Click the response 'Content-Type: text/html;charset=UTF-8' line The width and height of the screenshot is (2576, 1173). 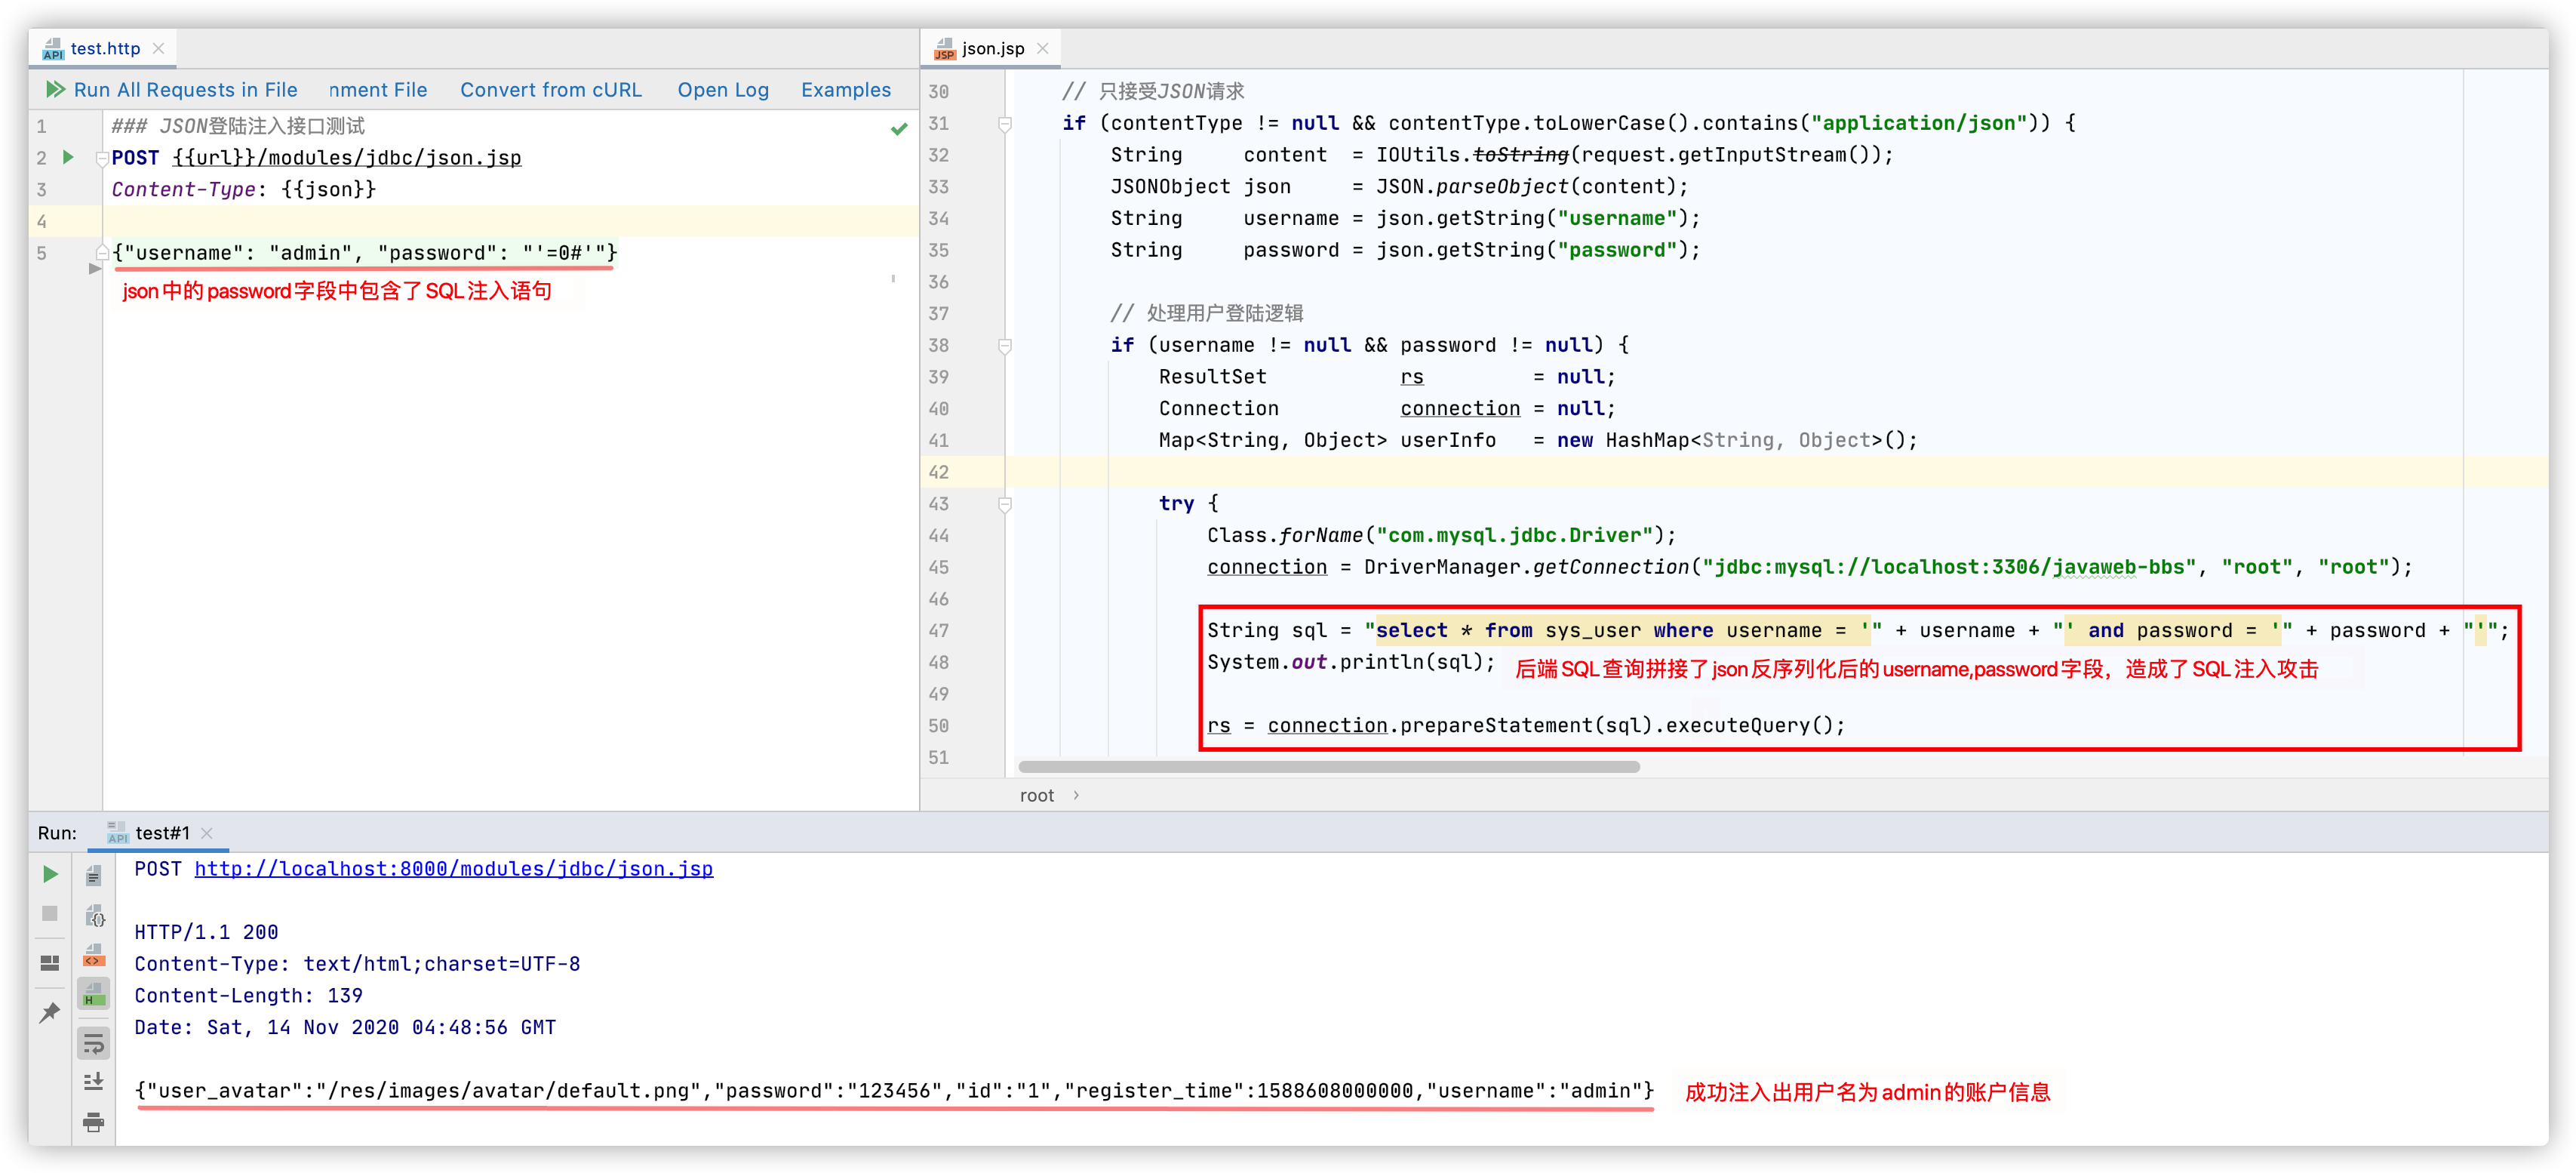[x=357, y=964]
